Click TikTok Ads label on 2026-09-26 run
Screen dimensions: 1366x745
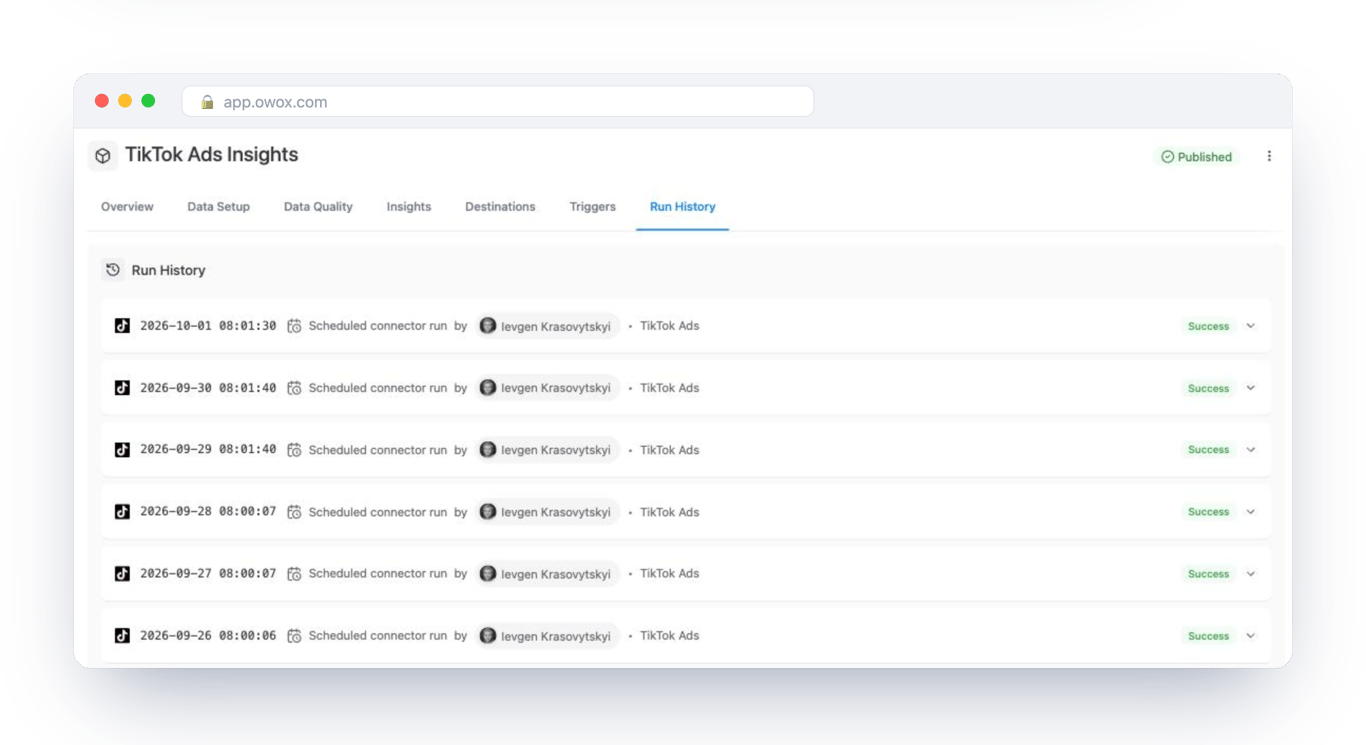pos(669,636)
